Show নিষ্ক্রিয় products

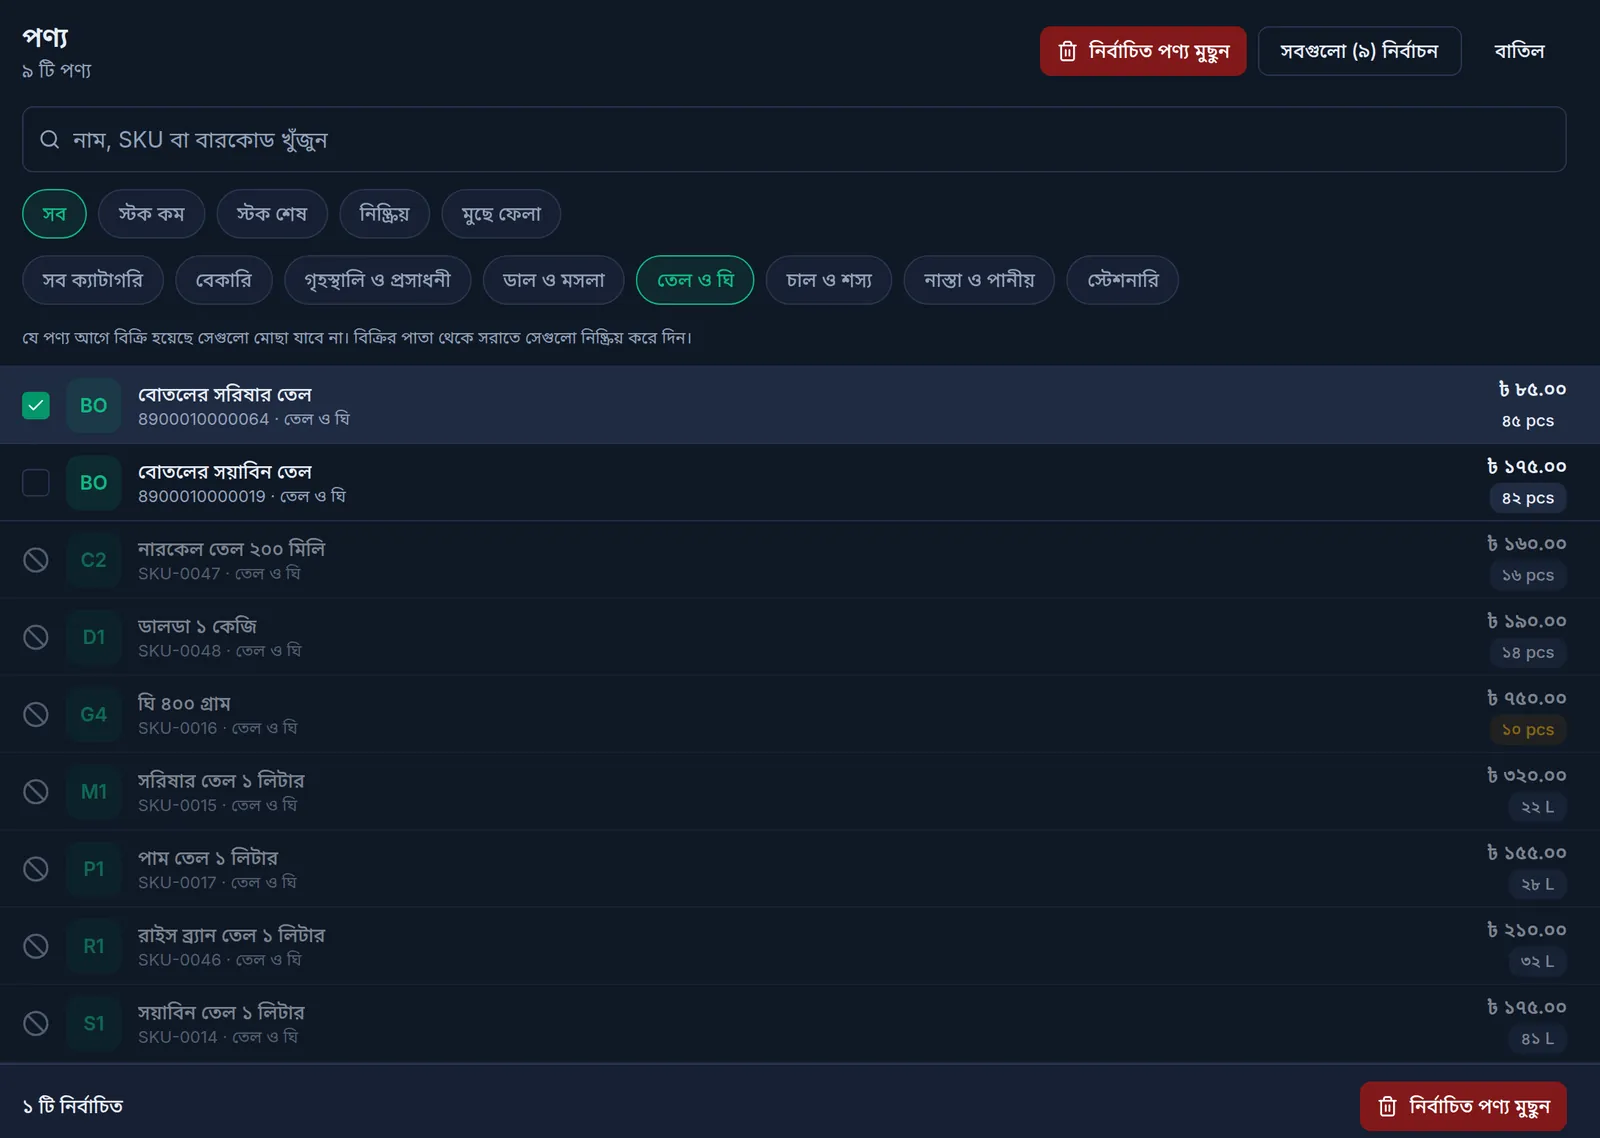384,214
